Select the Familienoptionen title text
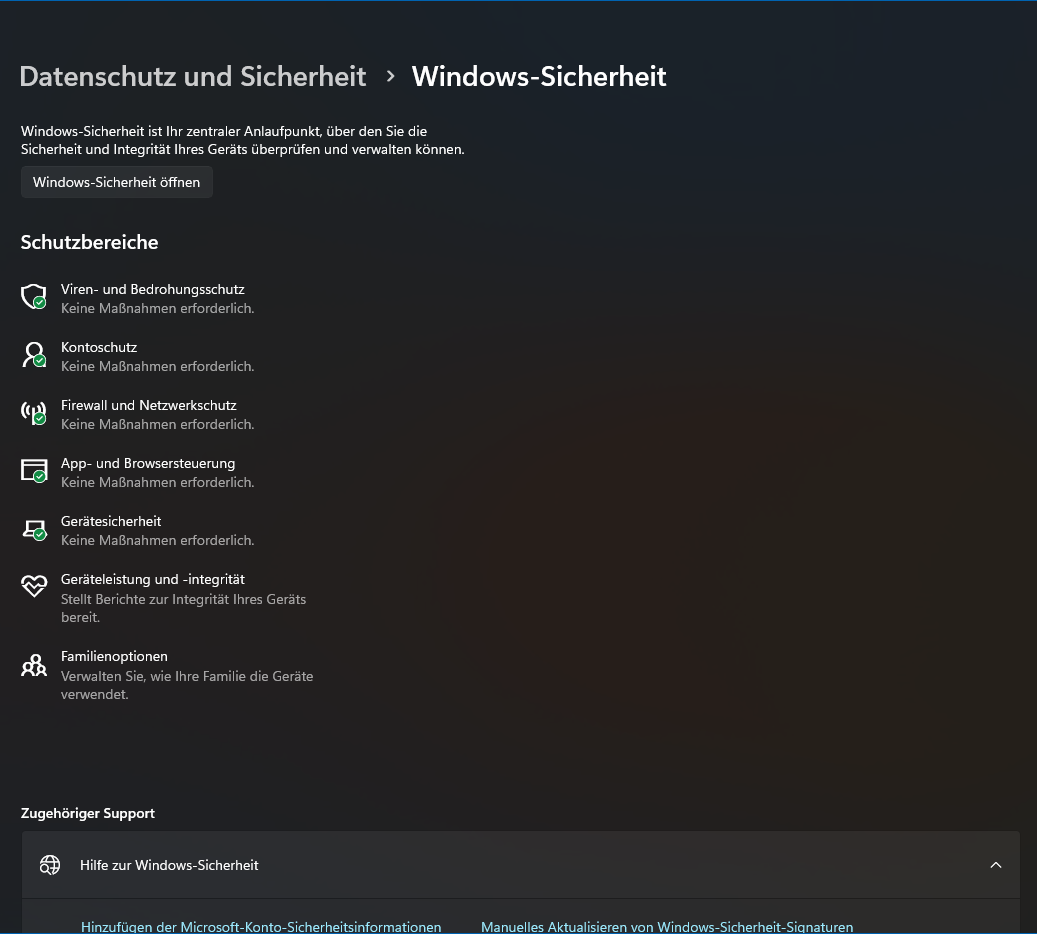This screenshot has width=1037, height=934. tap(114, 656)
